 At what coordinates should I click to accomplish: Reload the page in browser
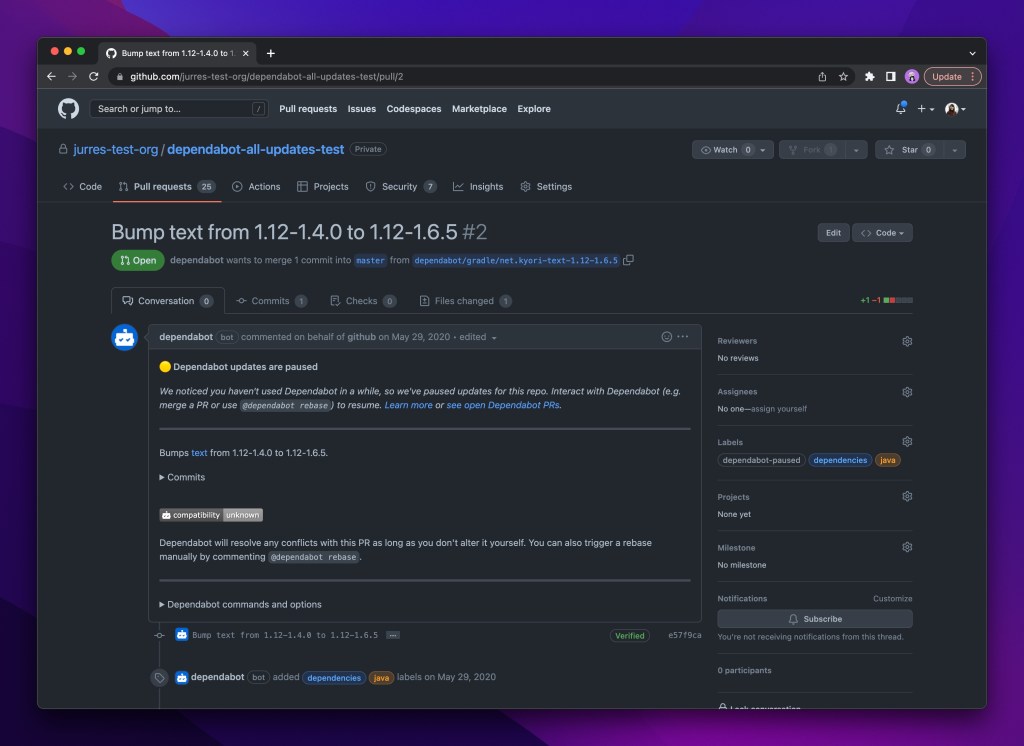coord(94,76)
